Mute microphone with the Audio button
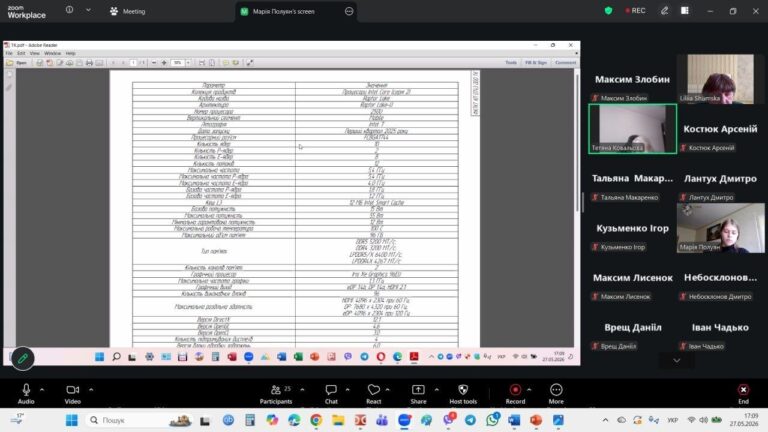The height and width of the screenshot is (432, 768). pyautogui.click(x=26, y=394)
